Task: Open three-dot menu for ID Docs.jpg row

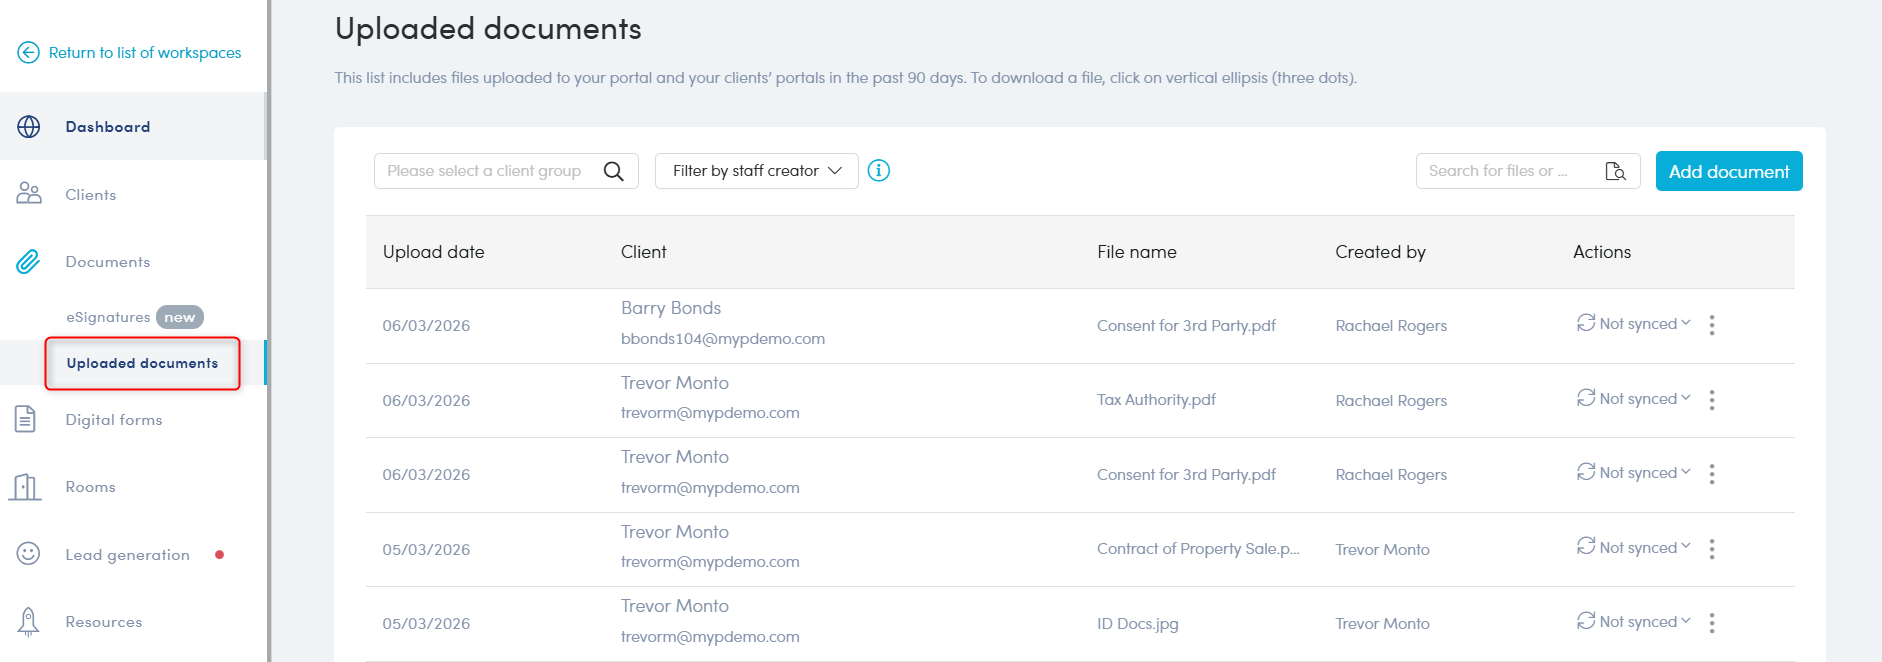Action: [x=1711, y=623]
